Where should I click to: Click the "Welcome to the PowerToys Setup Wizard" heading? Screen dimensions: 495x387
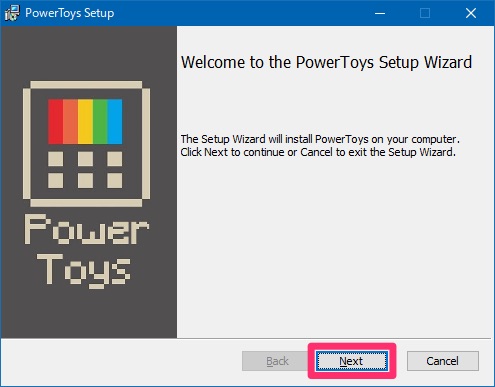pyautogui.click(x=326, y=62)
